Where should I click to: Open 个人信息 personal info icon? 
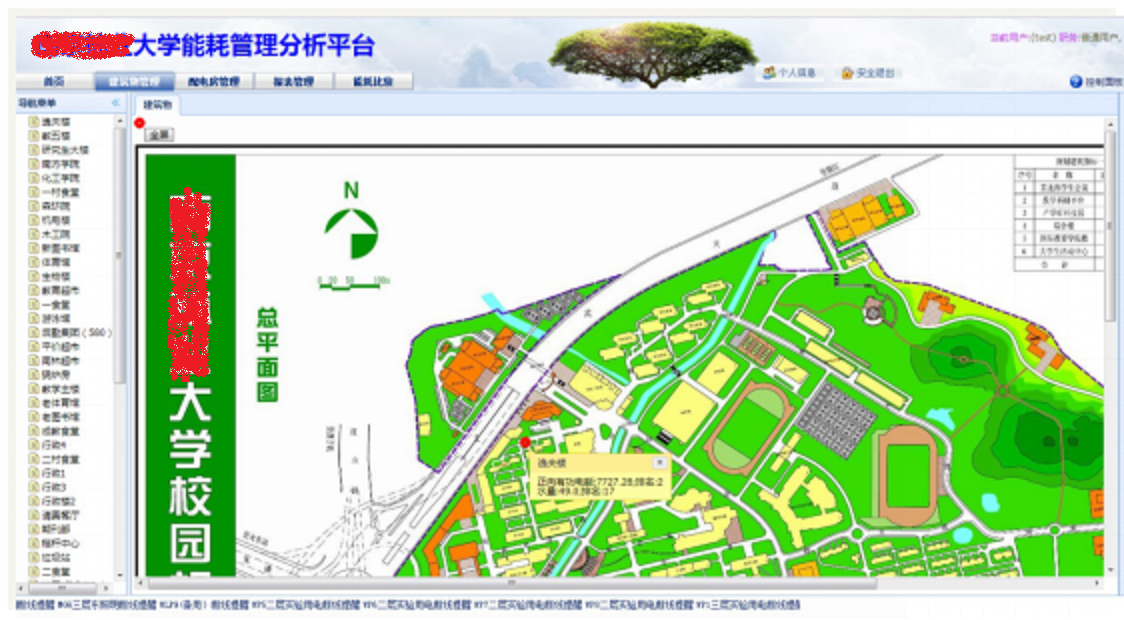point(769,73)
